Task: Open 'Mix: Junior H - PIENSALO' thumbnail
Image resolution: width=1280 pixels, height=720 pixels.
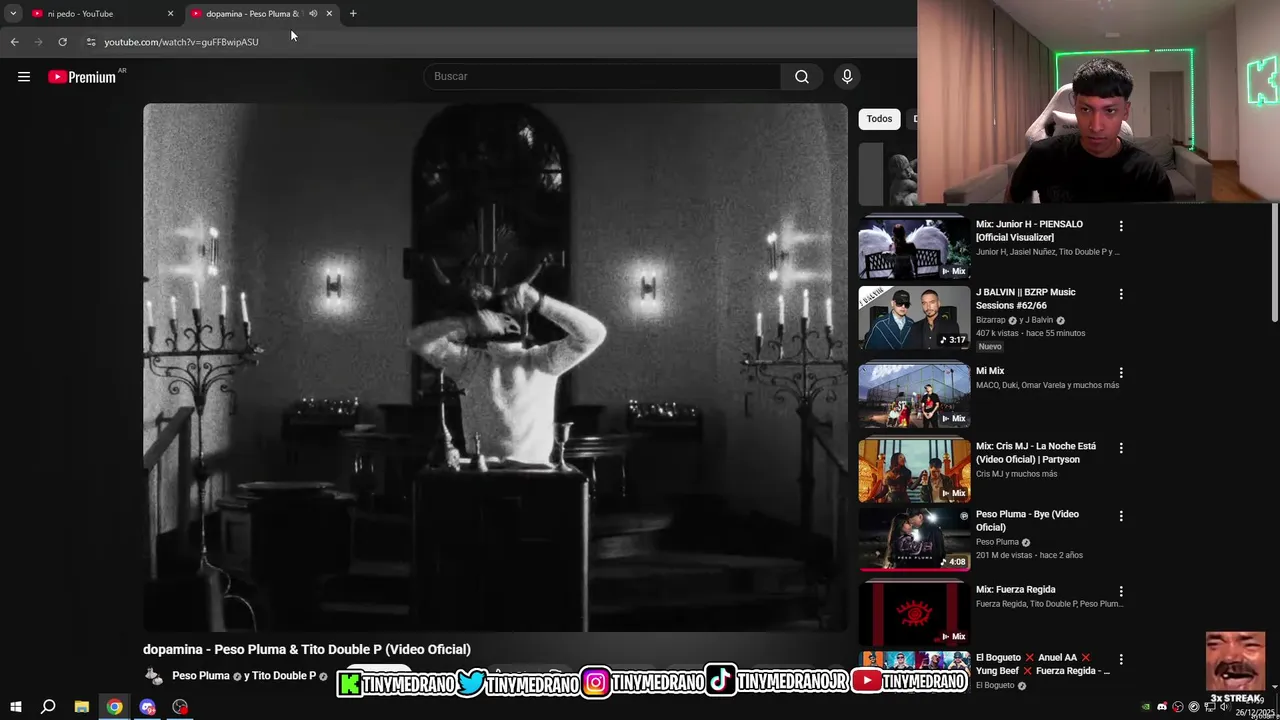Action: click(914, 249)
